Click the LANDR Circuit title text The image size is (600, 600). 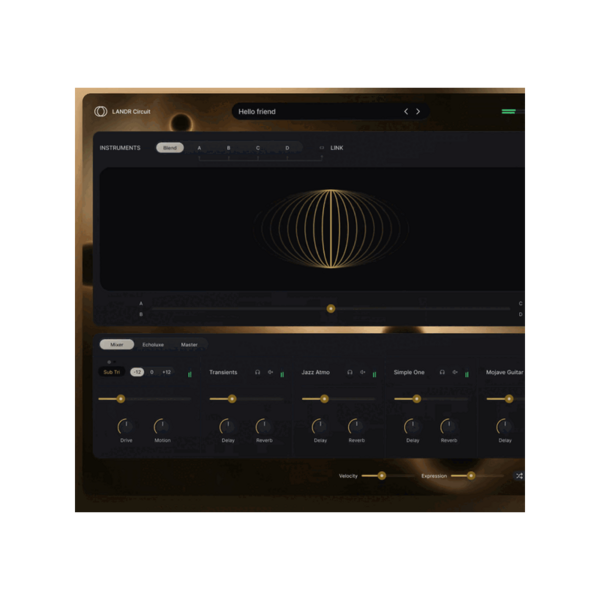coord(131,111)
